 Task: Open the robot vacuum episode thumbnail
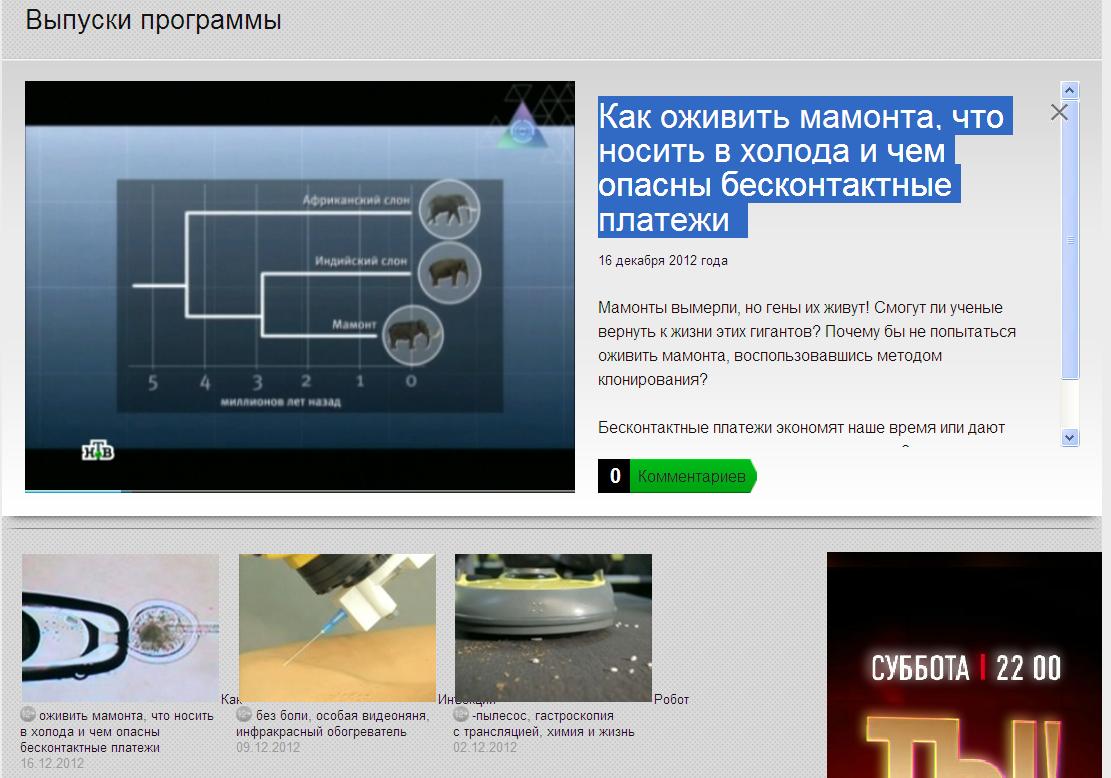coord(553,628)
